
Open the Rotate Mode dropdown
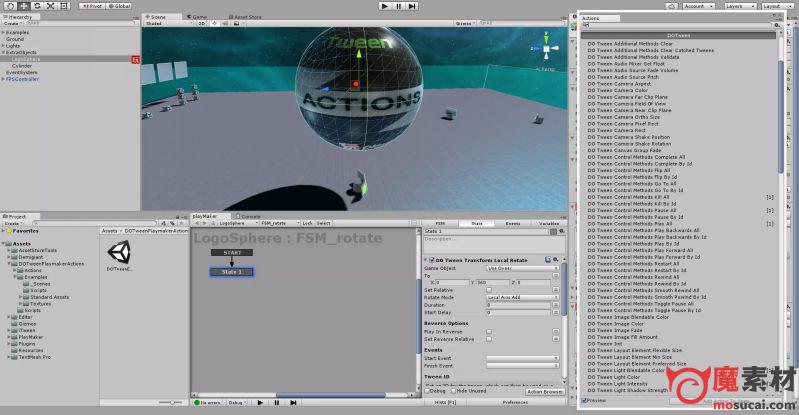point(522,297)
